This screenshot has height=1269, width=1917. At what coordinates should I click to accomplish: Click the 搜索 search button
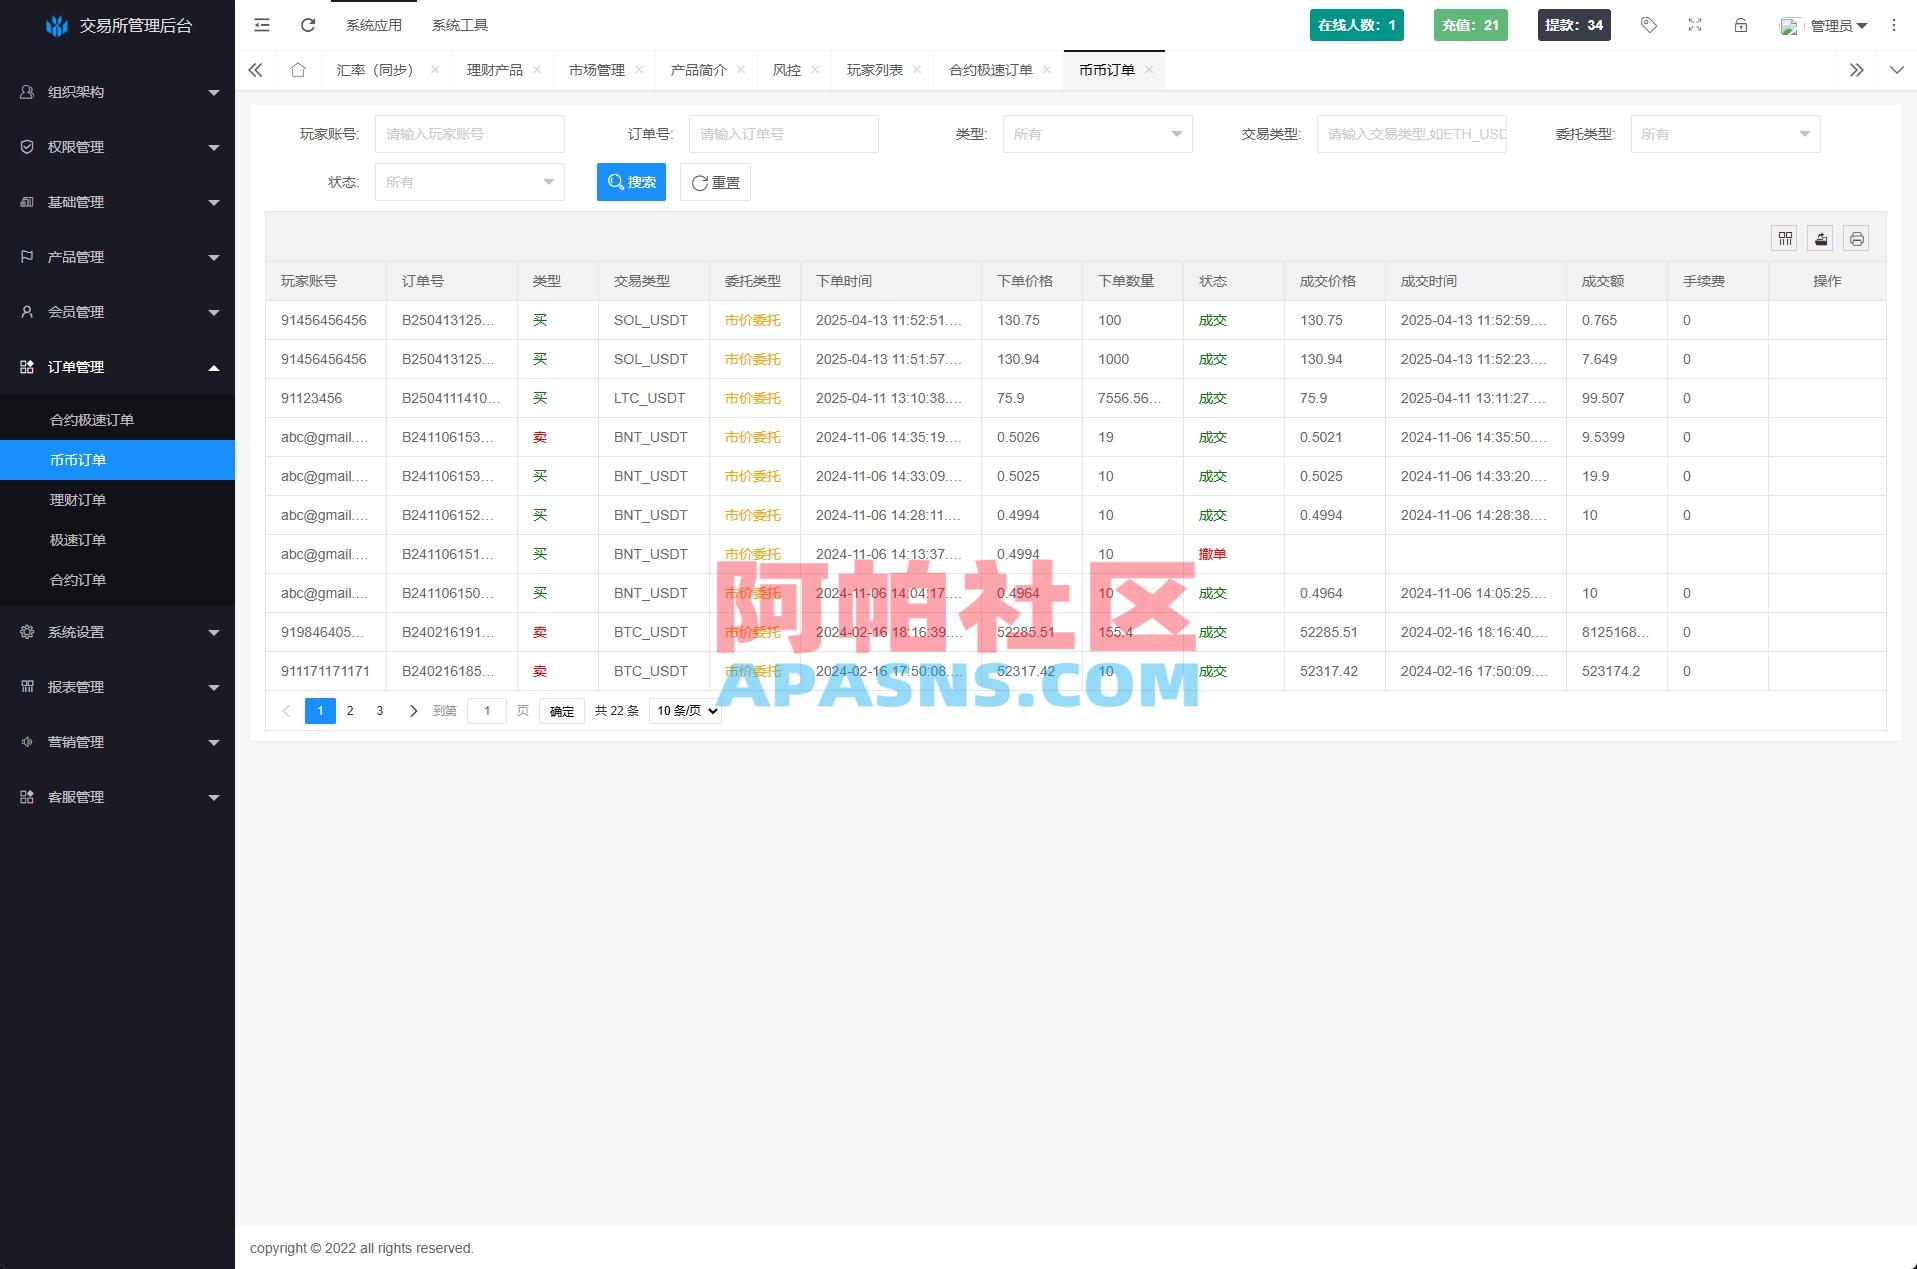631,182
